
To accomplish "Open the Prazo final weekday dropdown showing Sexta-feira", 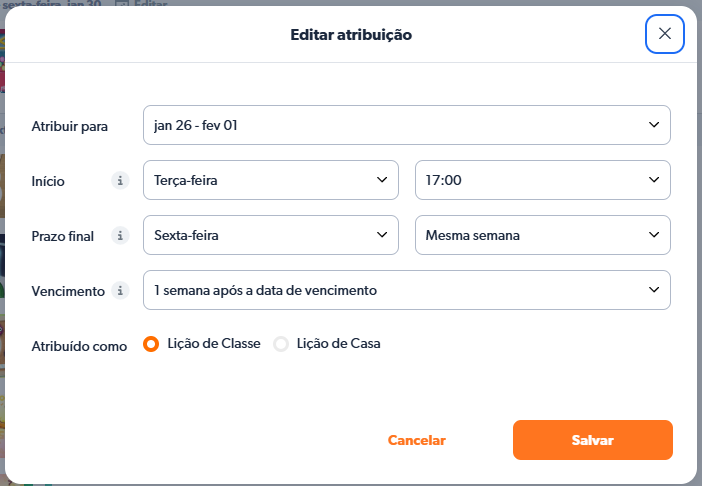I will [270, 235].
